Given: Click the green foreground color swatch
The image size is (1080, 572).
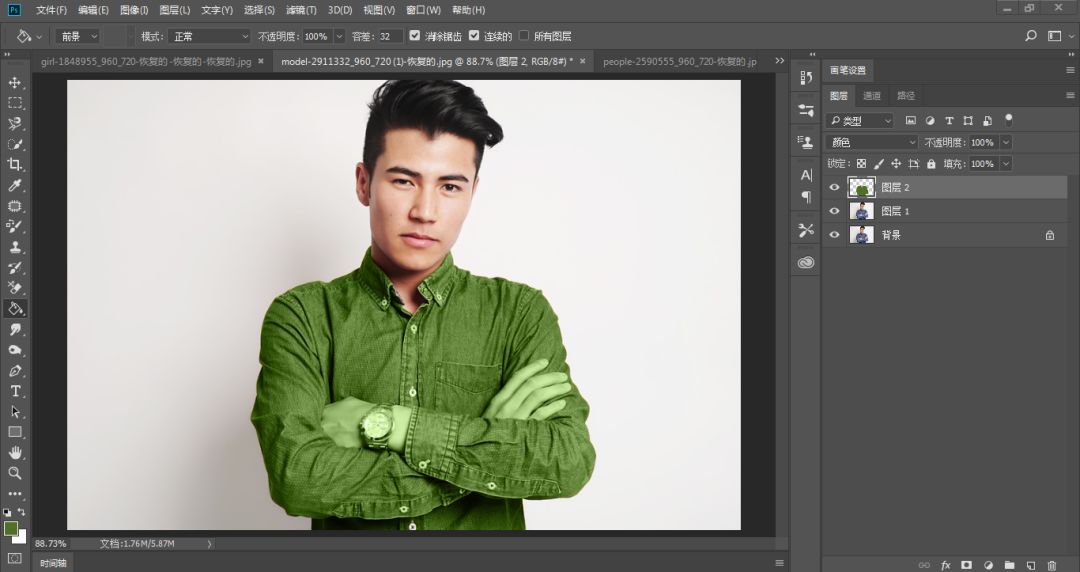Looking at the screenshot, I should [10, 527].
